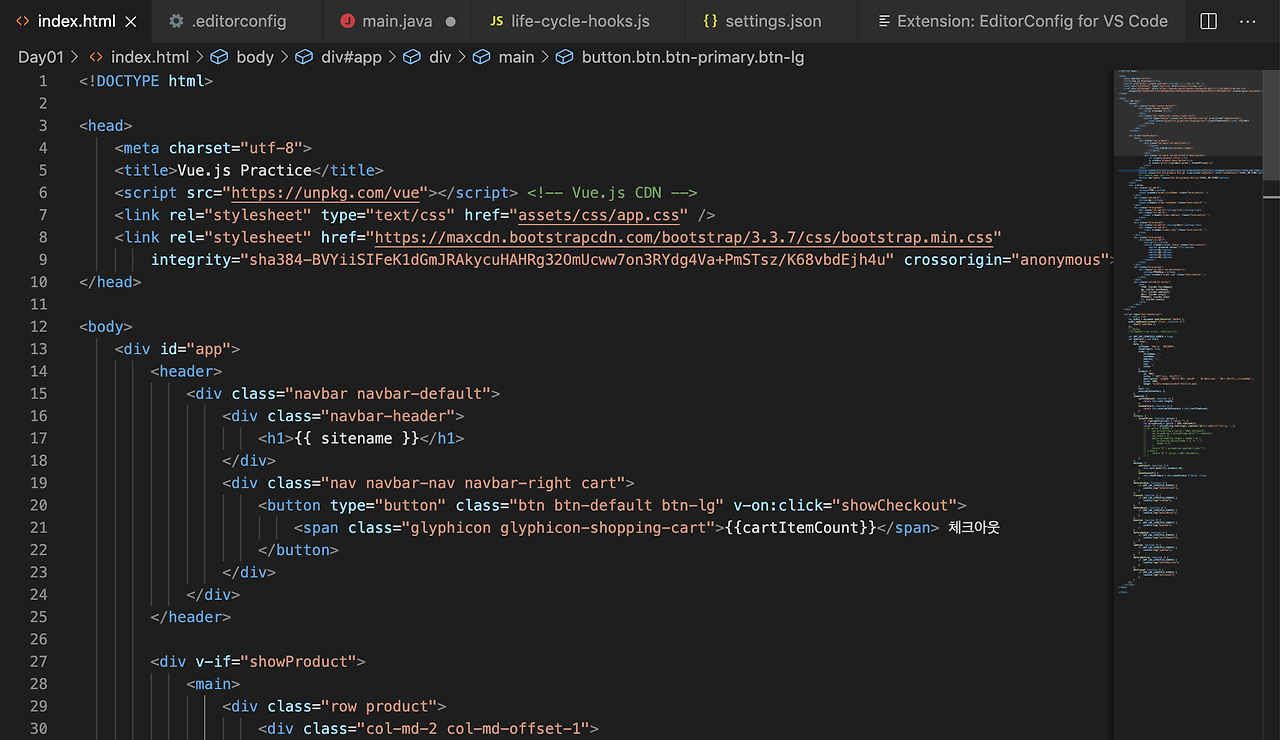Open Extension: EditorConfig for VS Code tab

[1021, 20]
